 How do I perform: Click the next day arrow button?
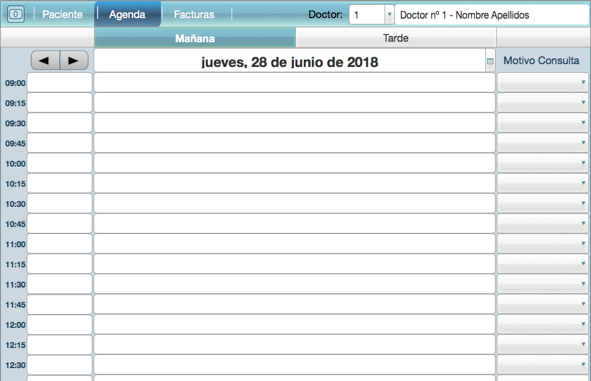[74, 60]
